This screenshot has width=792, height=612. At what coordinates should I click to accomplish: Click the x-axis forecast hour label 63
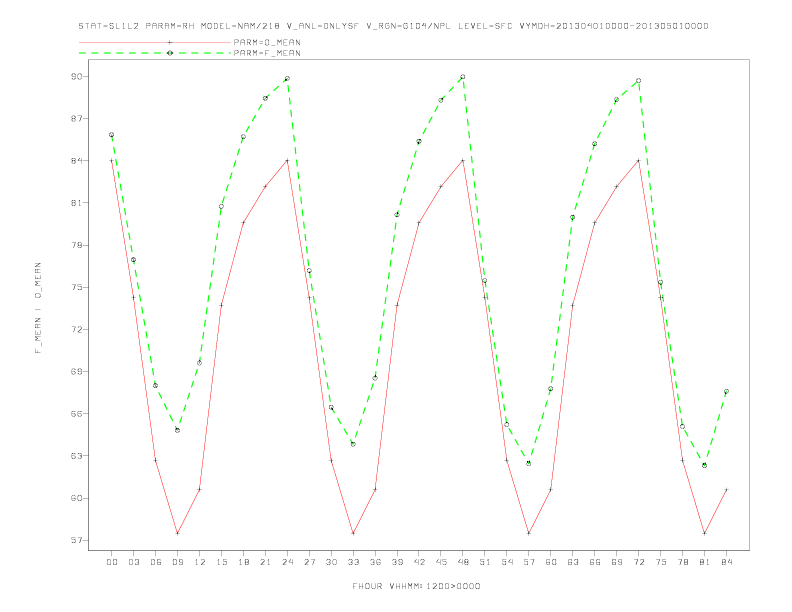coord(573,562)
